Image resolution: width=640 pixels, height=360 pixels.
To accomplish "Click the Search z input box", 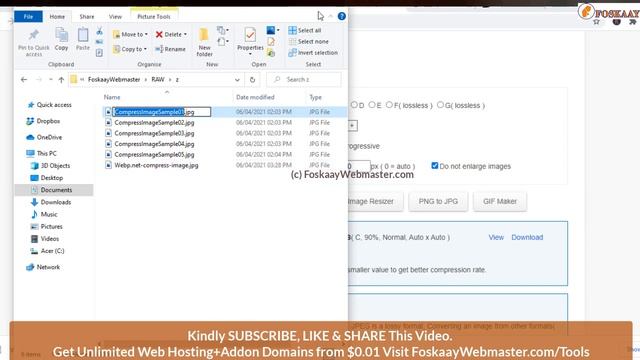I will click(x=304, y=80).
